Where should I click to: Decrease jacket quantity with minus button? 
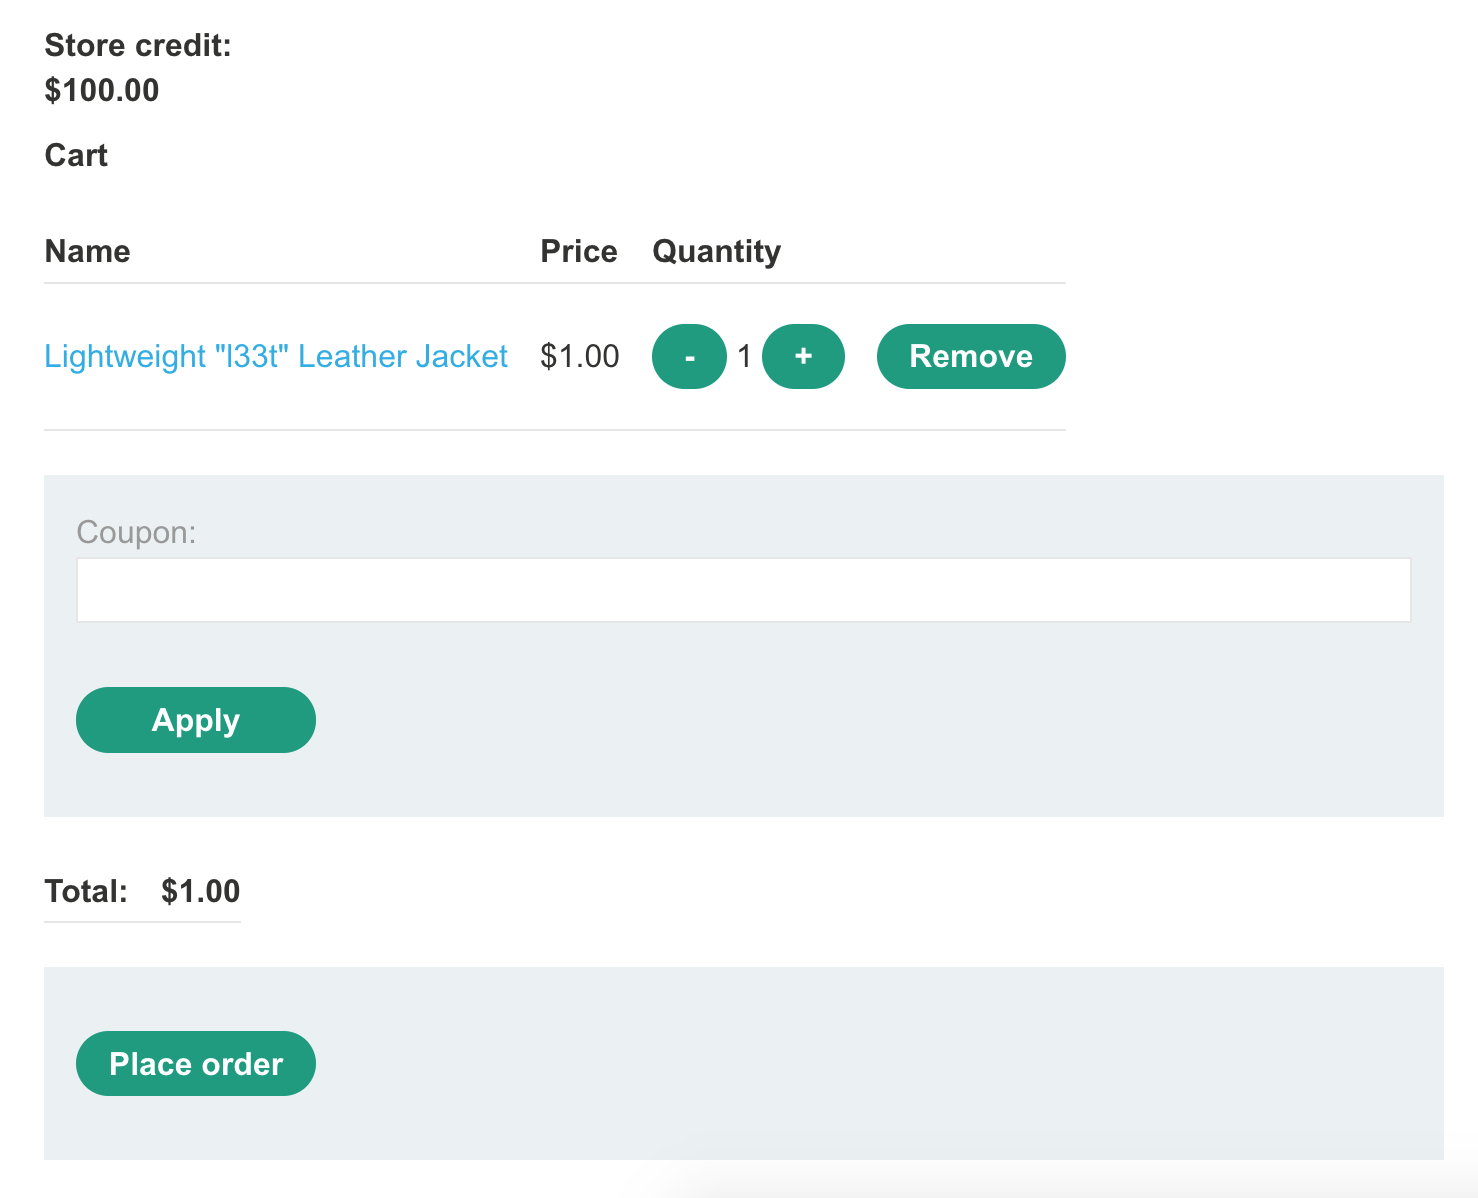[x=689, y=357]
